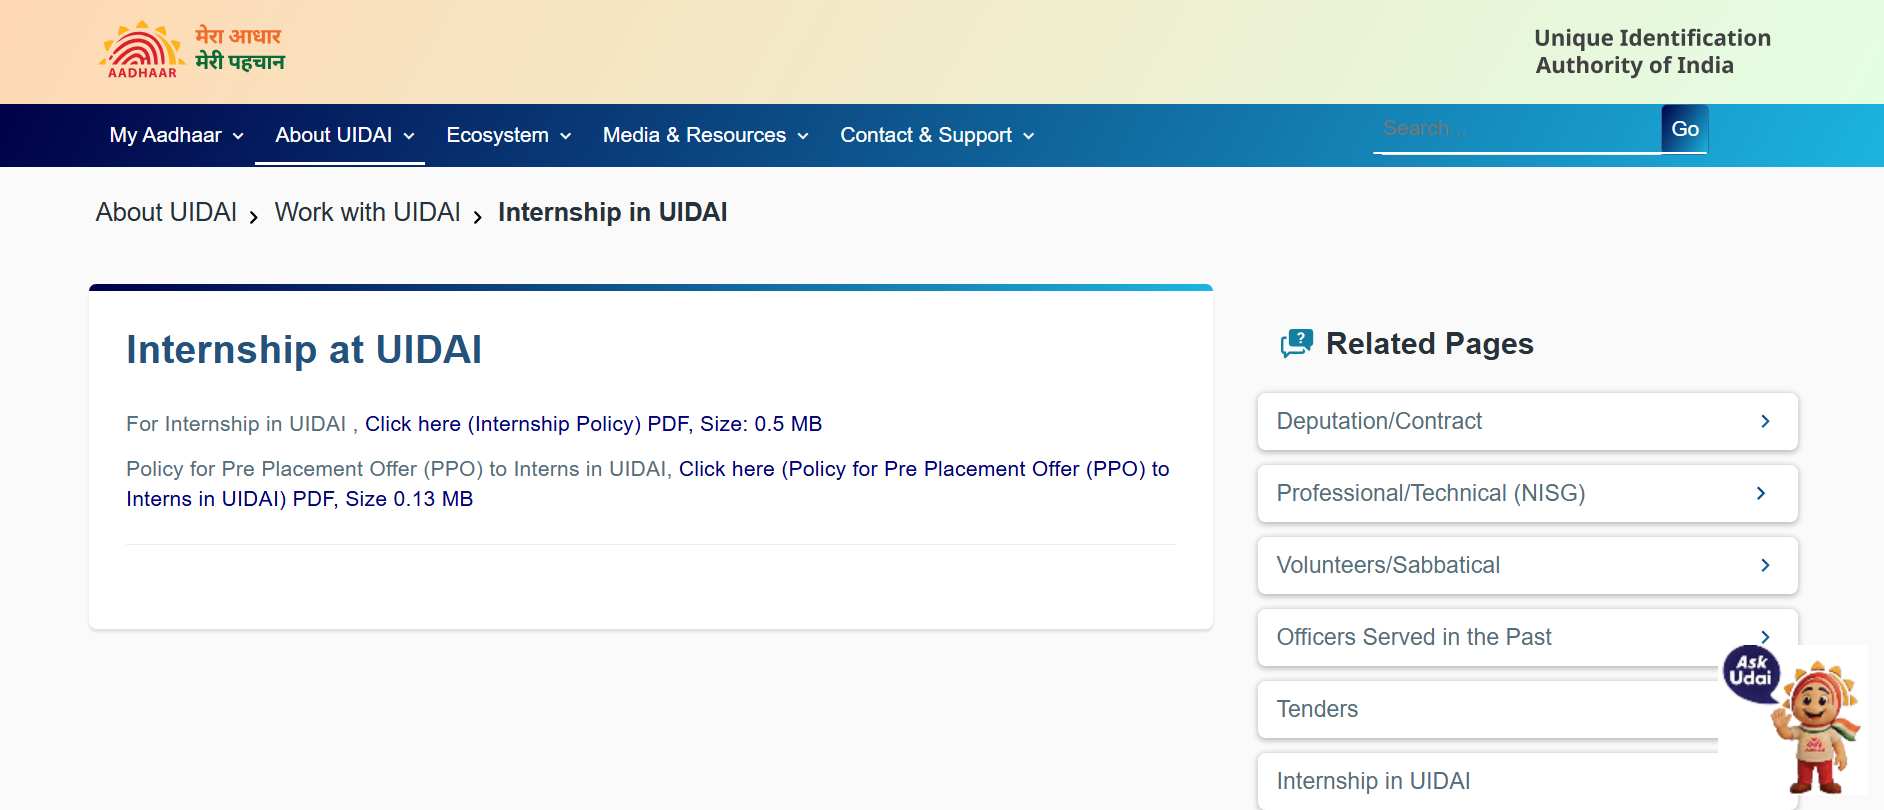The image size is (1884, 810).
Task: Click the Internship at UIDAI heading
Action: coord(304,350)
